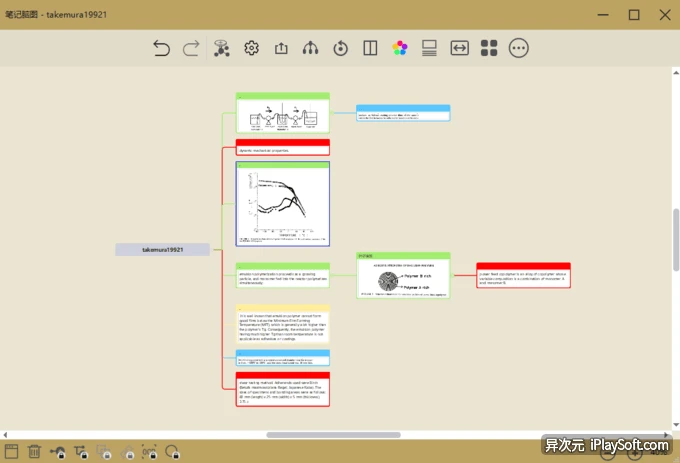
Task: Click the redo arrow in toolbar
Action: [191, 48]
